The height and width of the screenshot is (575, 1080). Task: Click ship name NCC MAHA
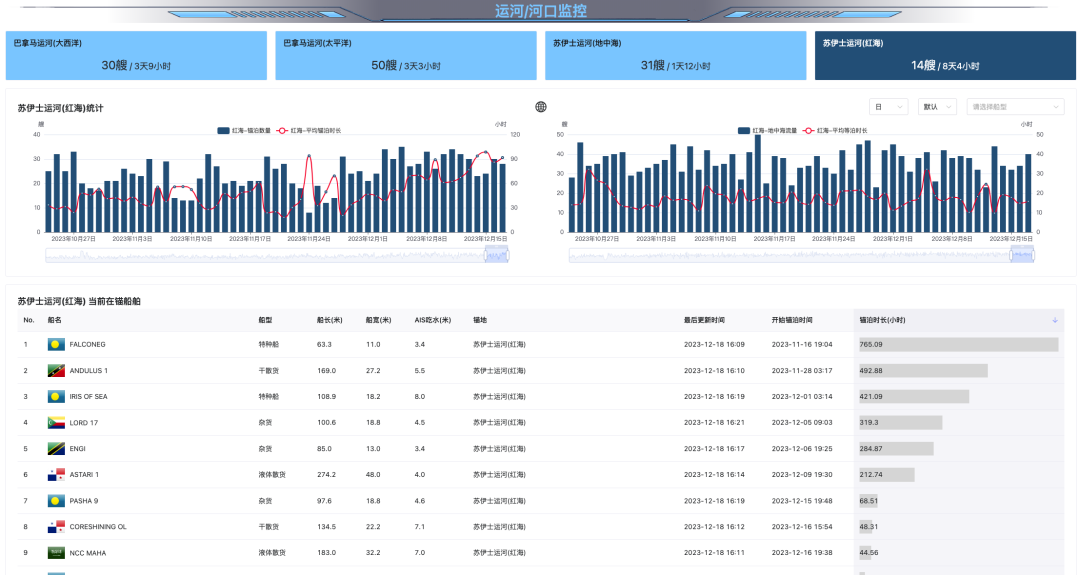tap(88, 553)
